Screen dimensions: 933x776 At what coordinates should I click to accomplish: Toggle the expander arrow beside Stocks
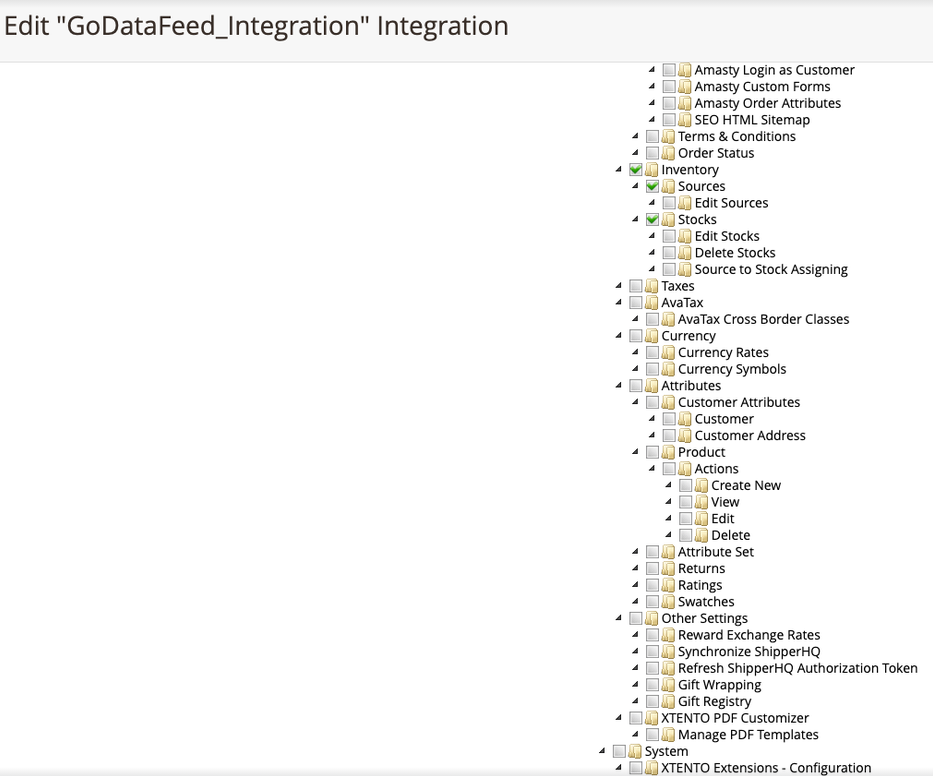tap(635, 220)
